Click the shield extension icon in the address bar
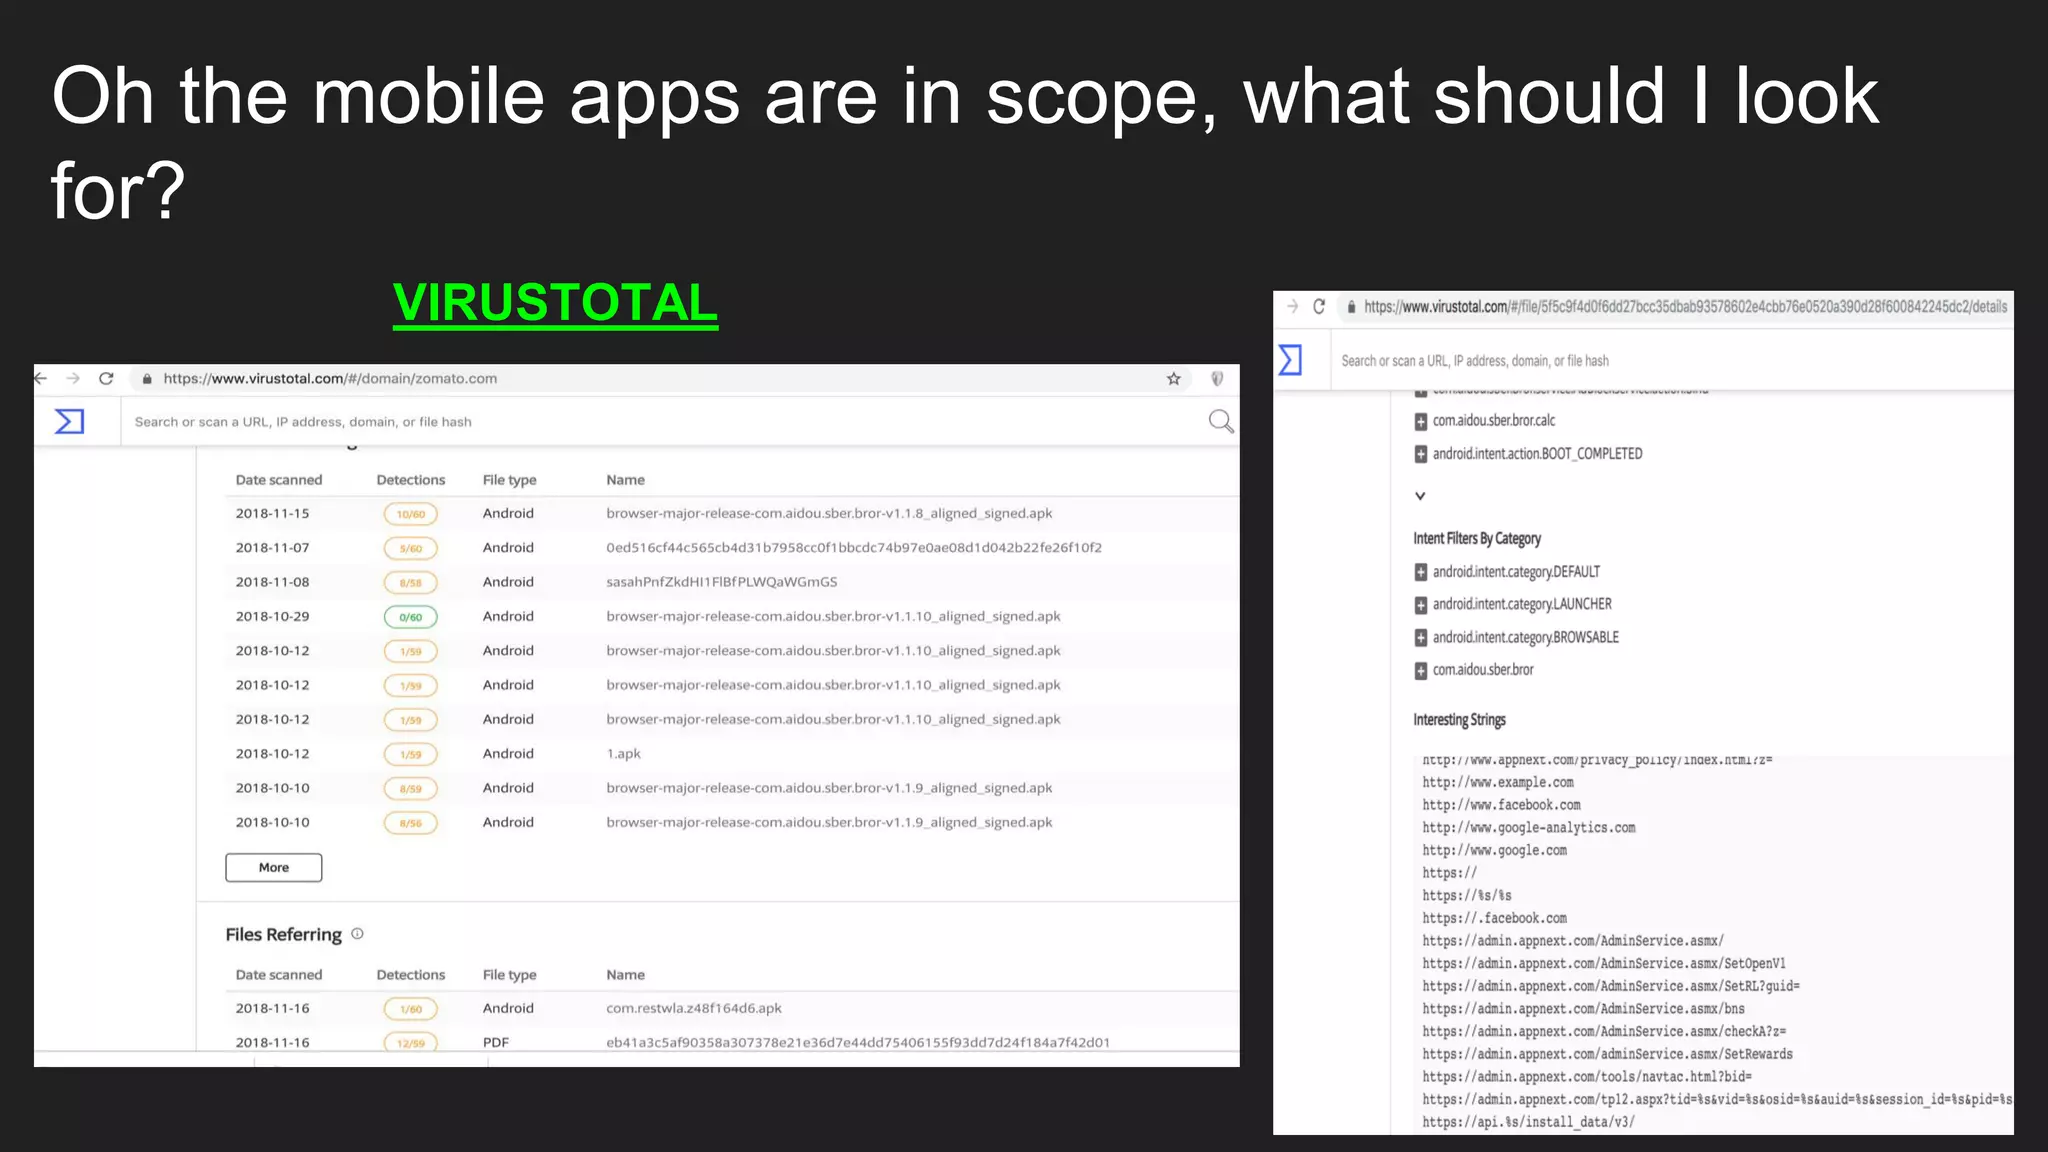Viewport: 2048px width, 1152px height. coord(1217,379)
